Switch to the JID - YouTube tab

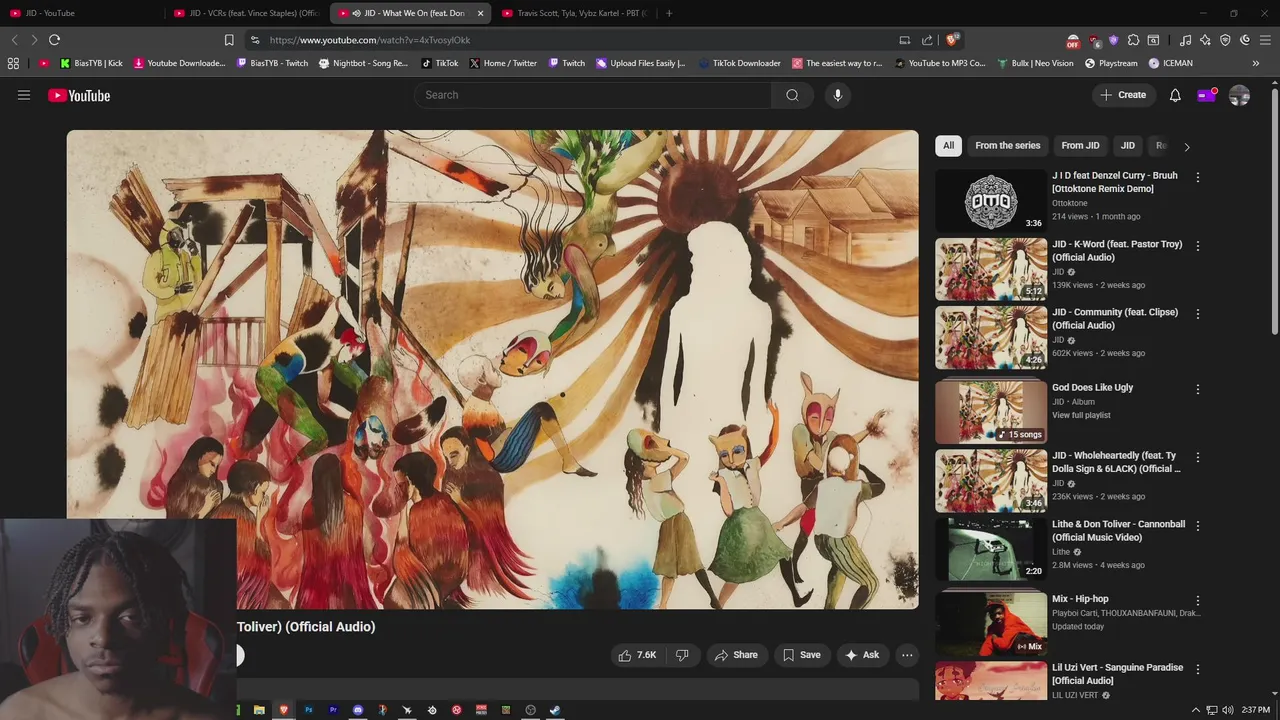coord(82,13)
